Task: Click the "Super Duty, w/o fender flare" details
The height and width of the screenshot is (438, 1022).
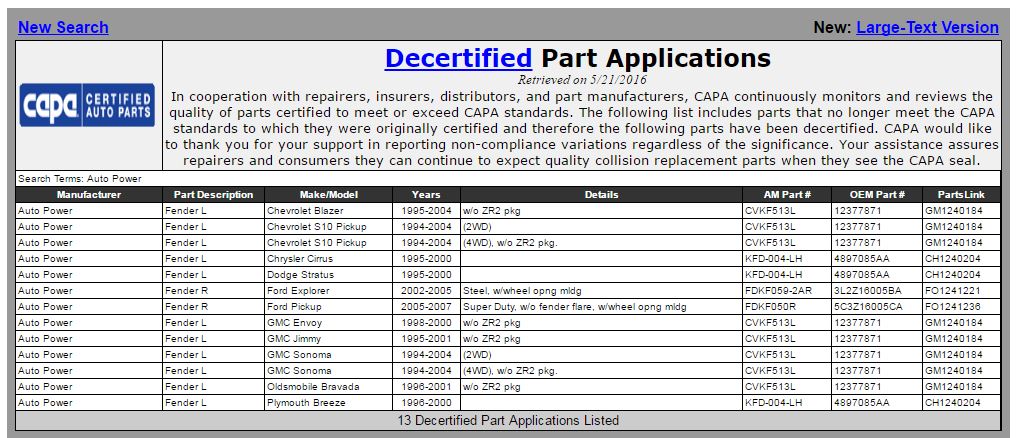Action: (x=601, y=307)
